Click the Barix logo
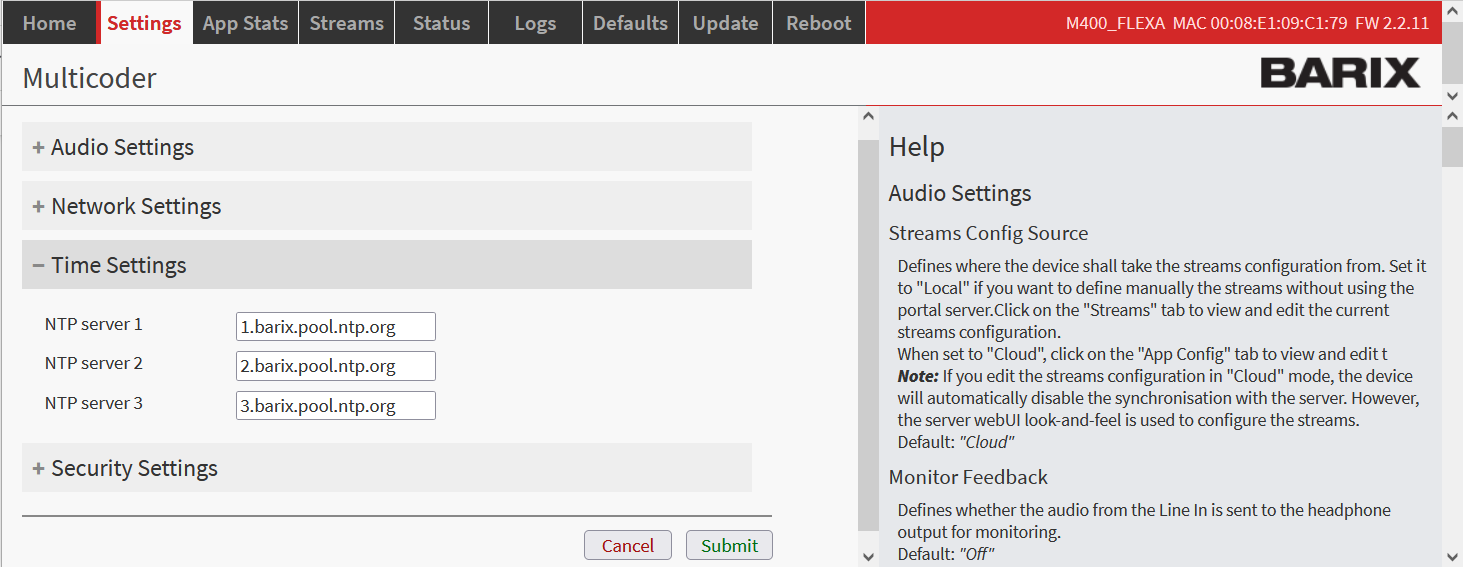The width and height of the screenshot is (1463, 567). 1339,73
